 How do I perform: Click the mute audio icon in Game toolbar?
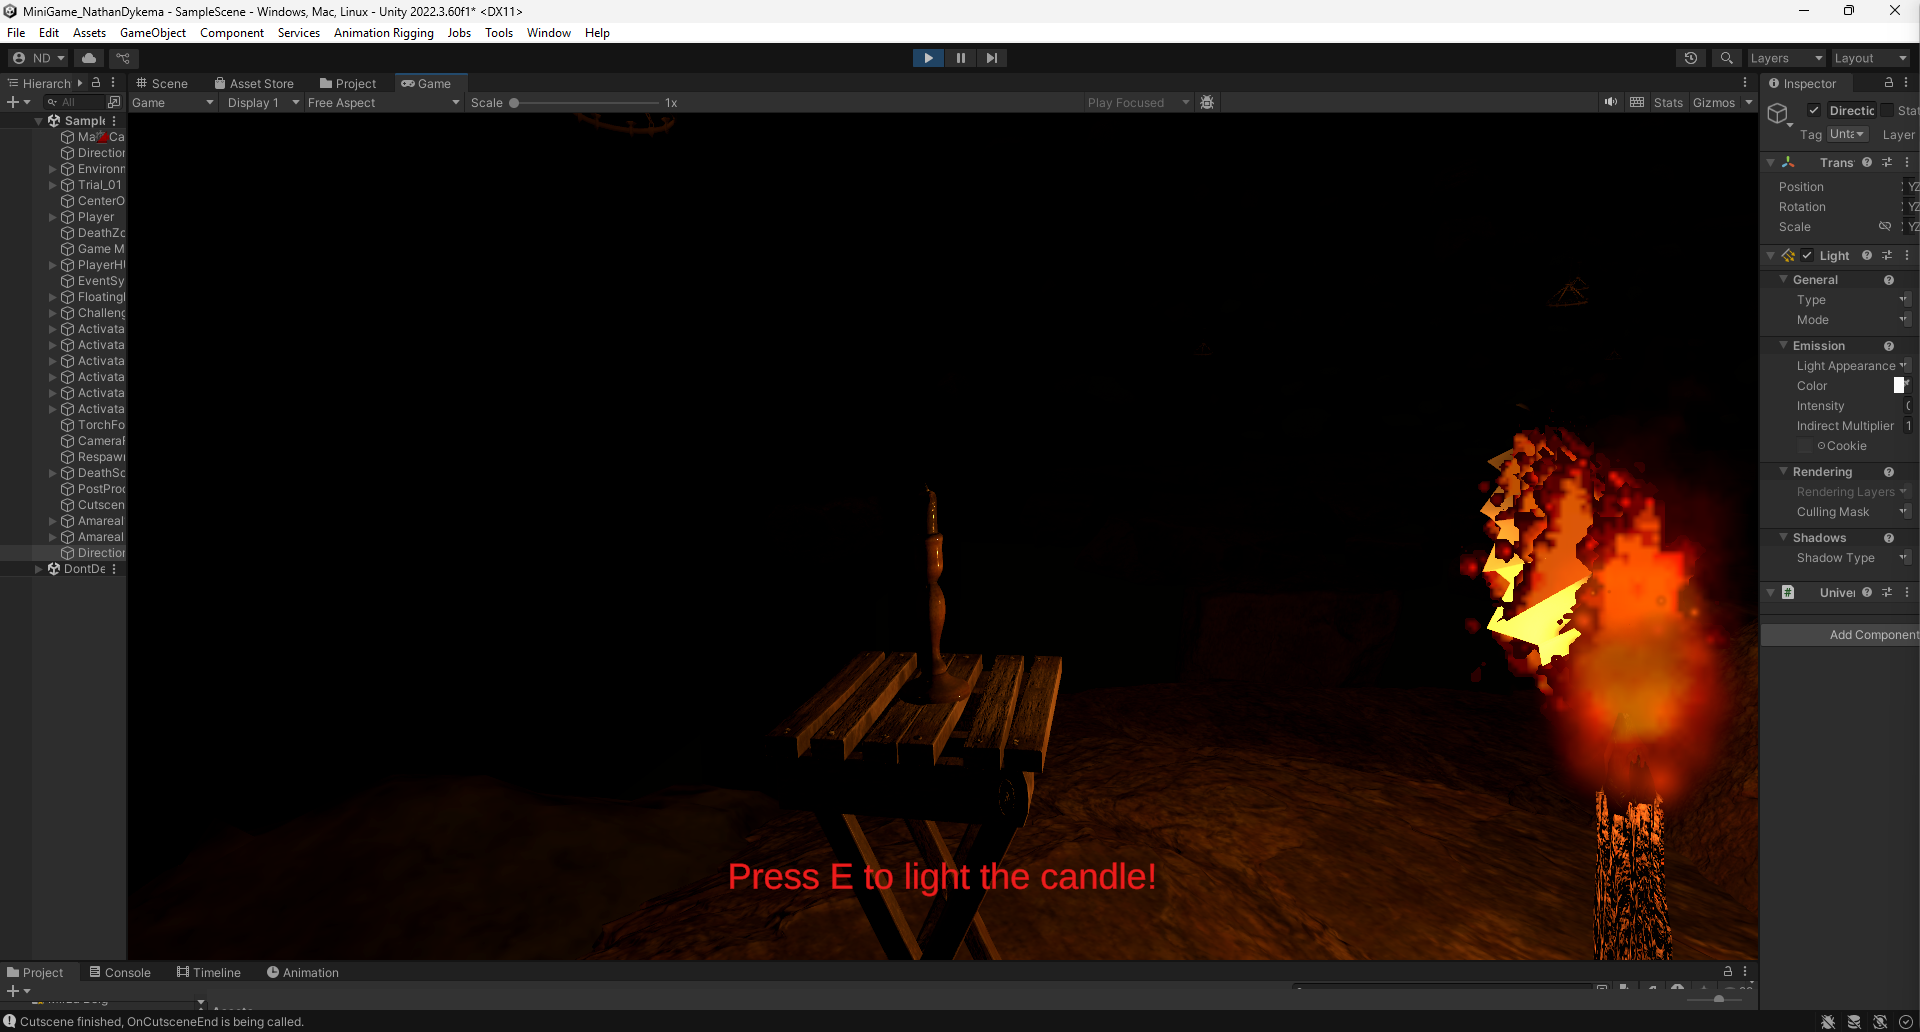tap(1610, 102)
